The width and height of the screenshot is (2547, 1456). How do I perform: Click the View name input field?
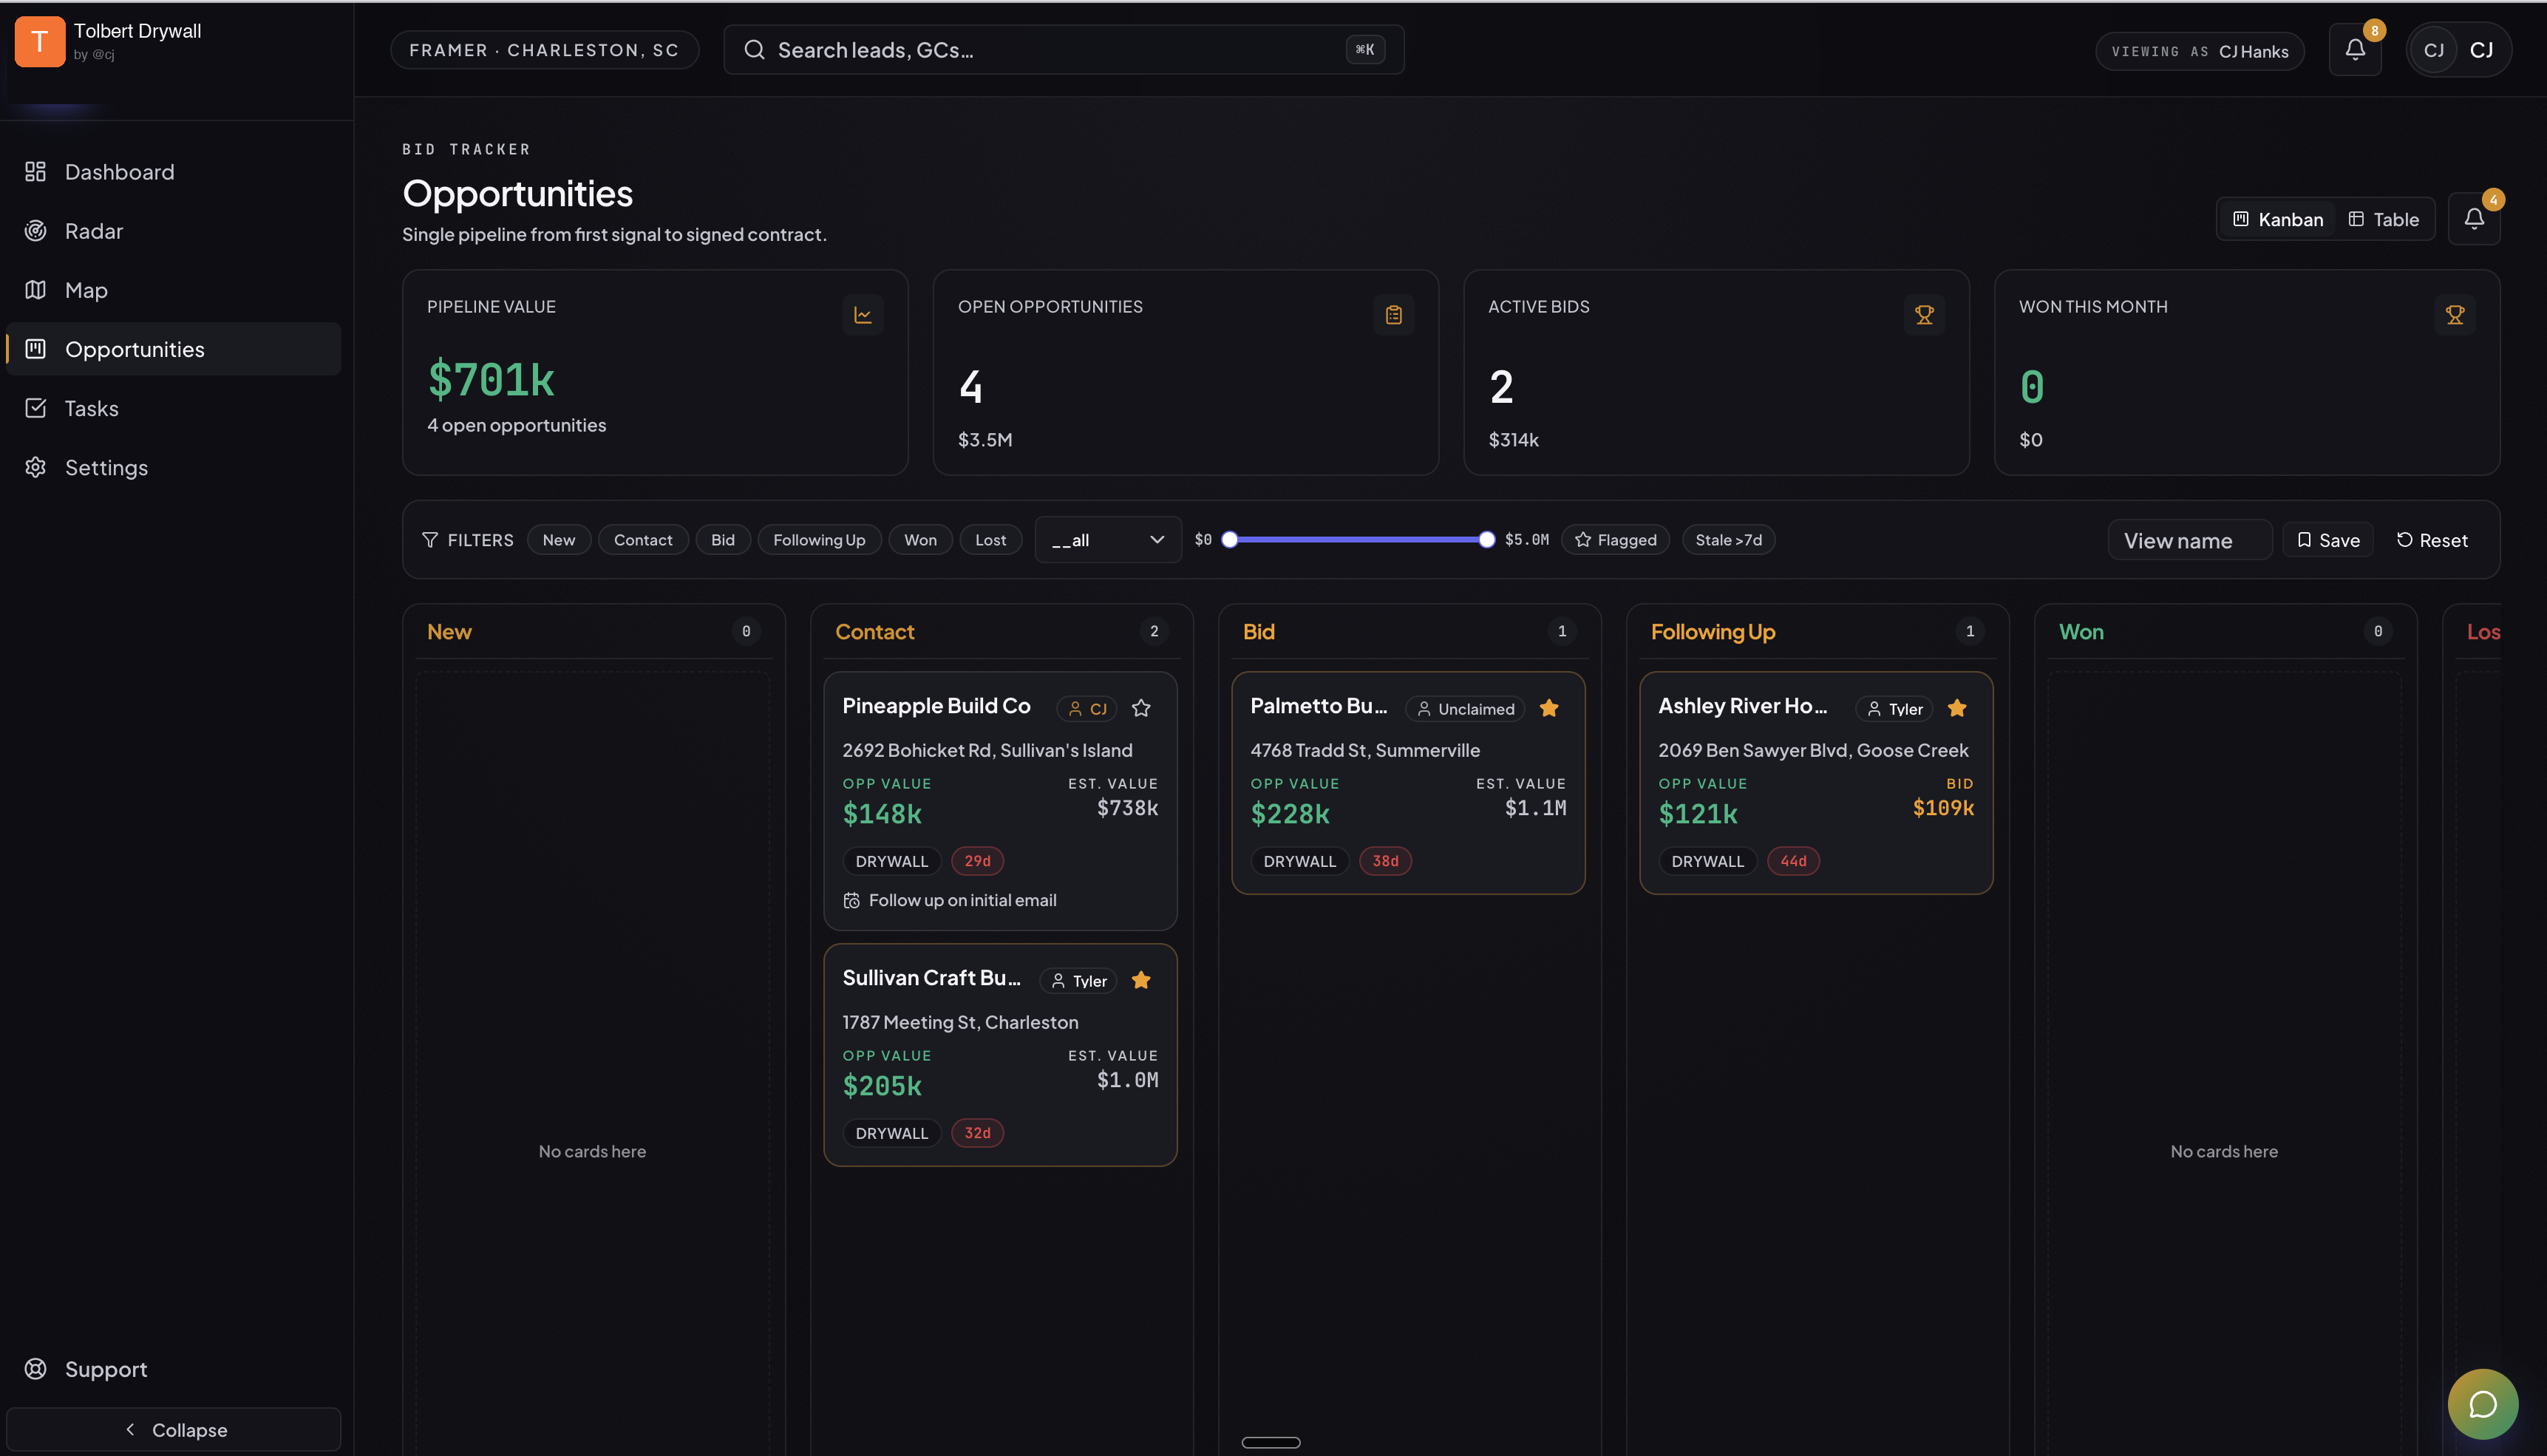(x=2189, y=540)
